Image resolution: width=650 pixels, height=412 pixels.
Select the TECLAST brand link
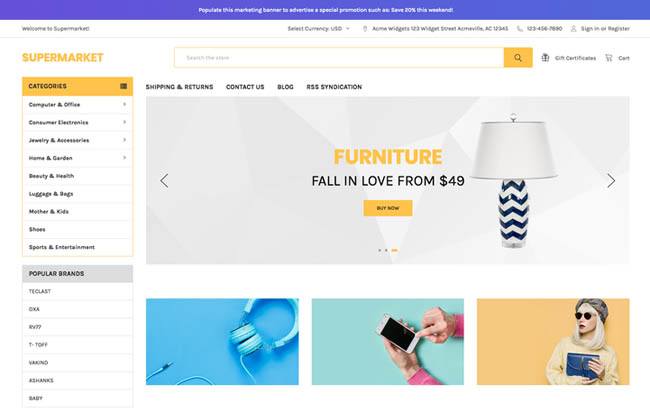click(x=40, y=291)
